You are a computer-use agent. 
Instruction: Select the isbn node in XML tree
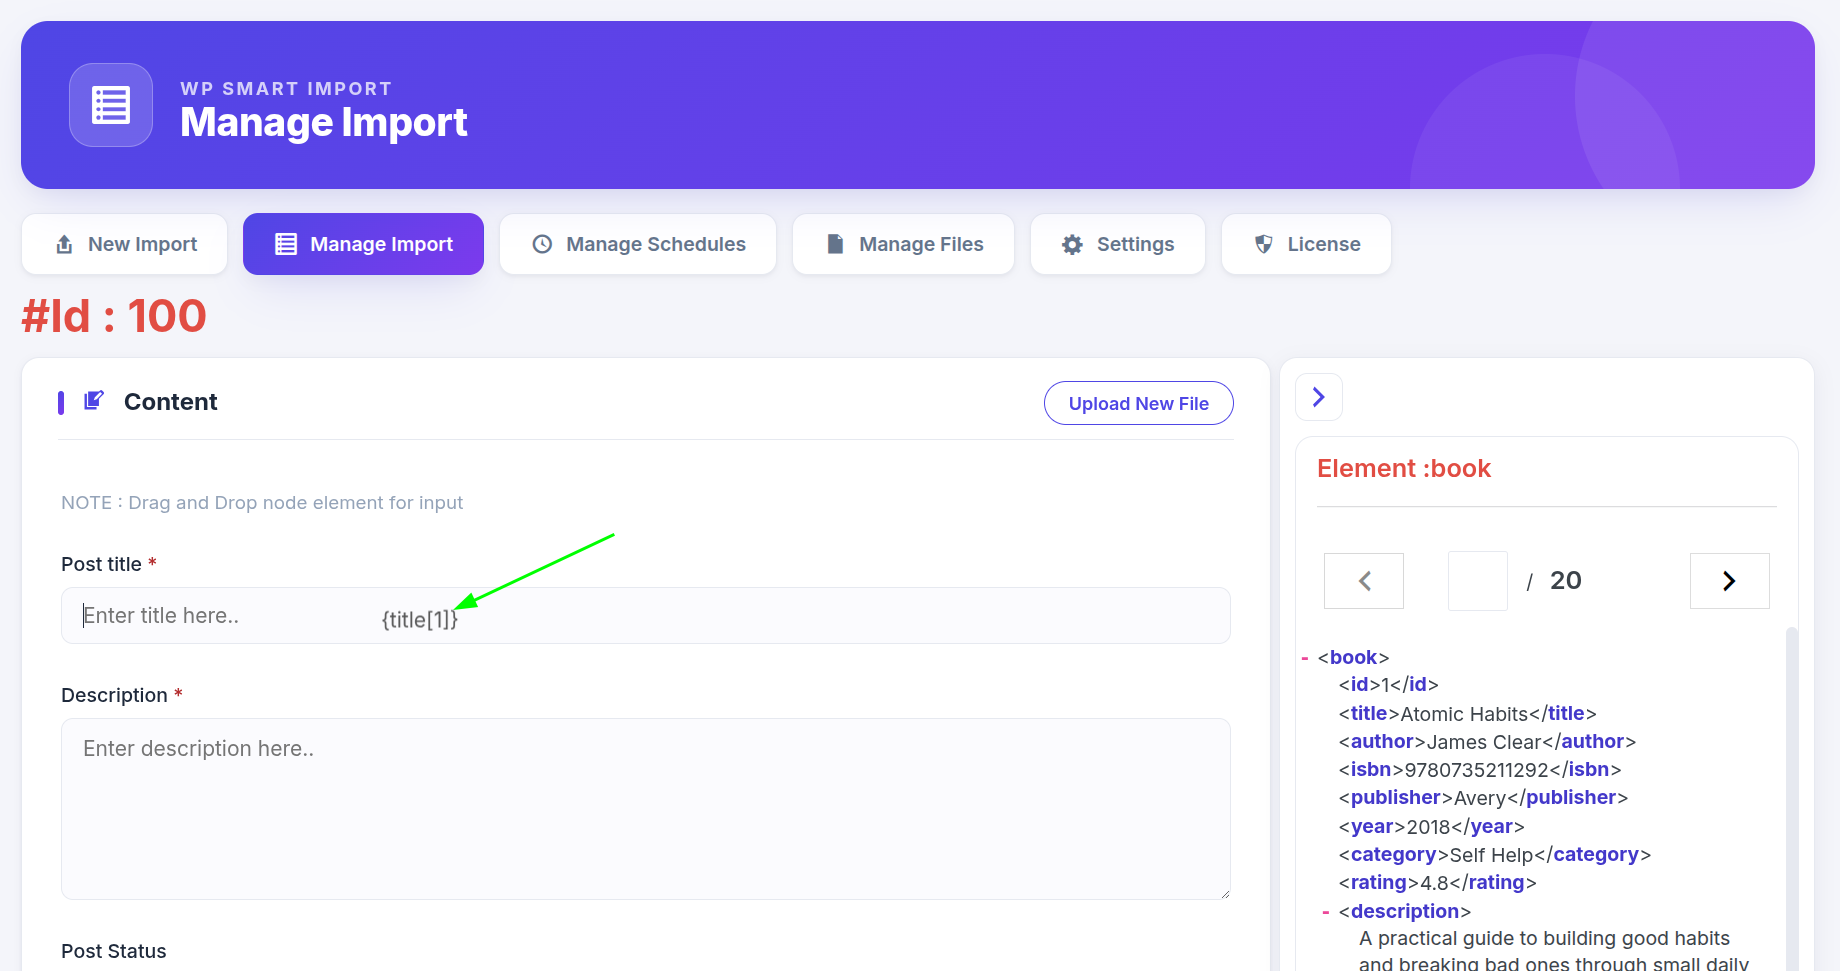click(x=1480, y=770)
